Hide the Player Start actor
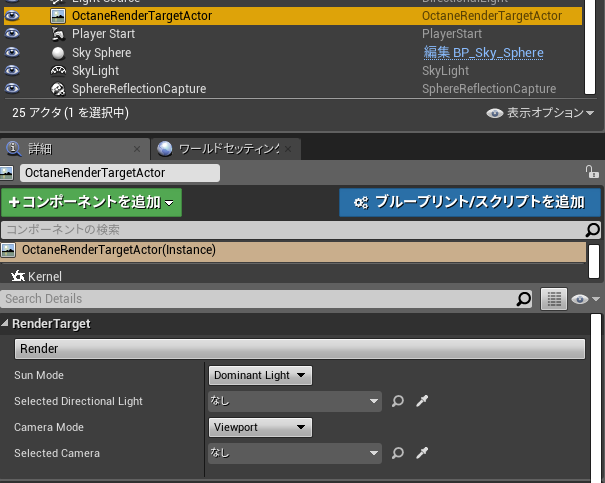 pyautogui.click(x=12, y=34)
